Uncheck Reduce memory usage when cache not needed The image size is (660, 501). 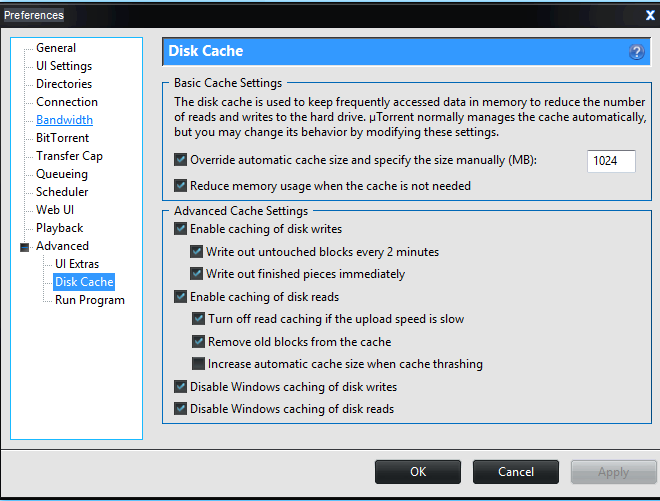(x=181, y=186)
